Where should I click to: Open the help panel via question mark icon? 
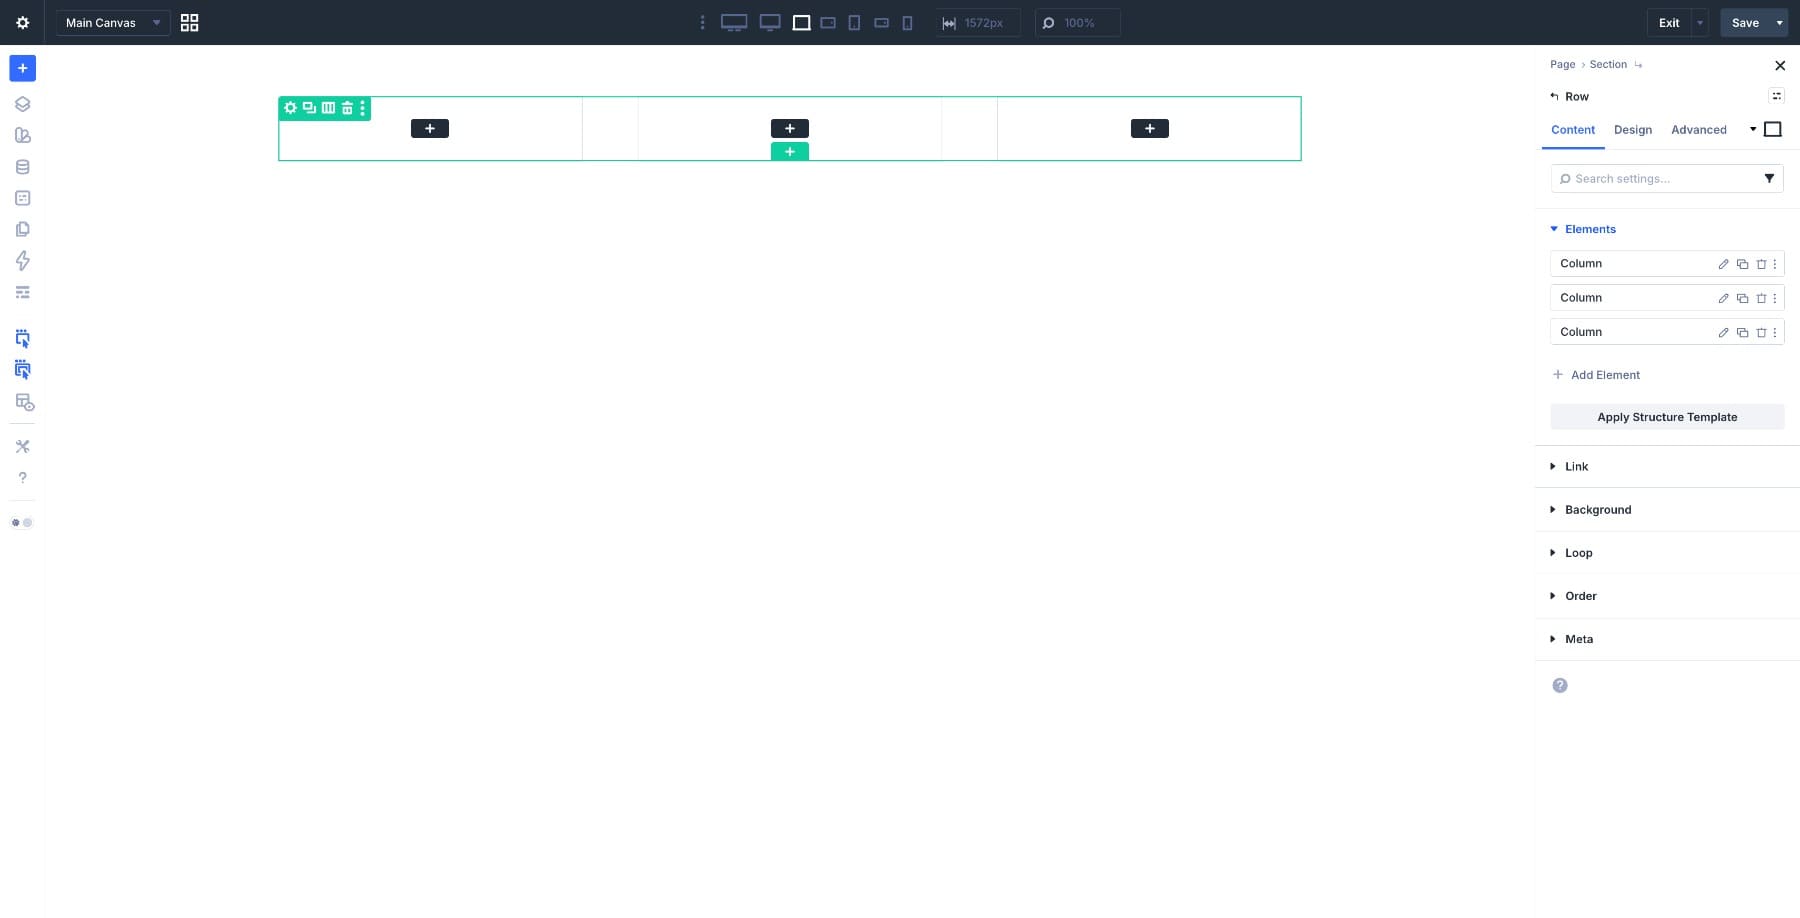coord(22,477)
